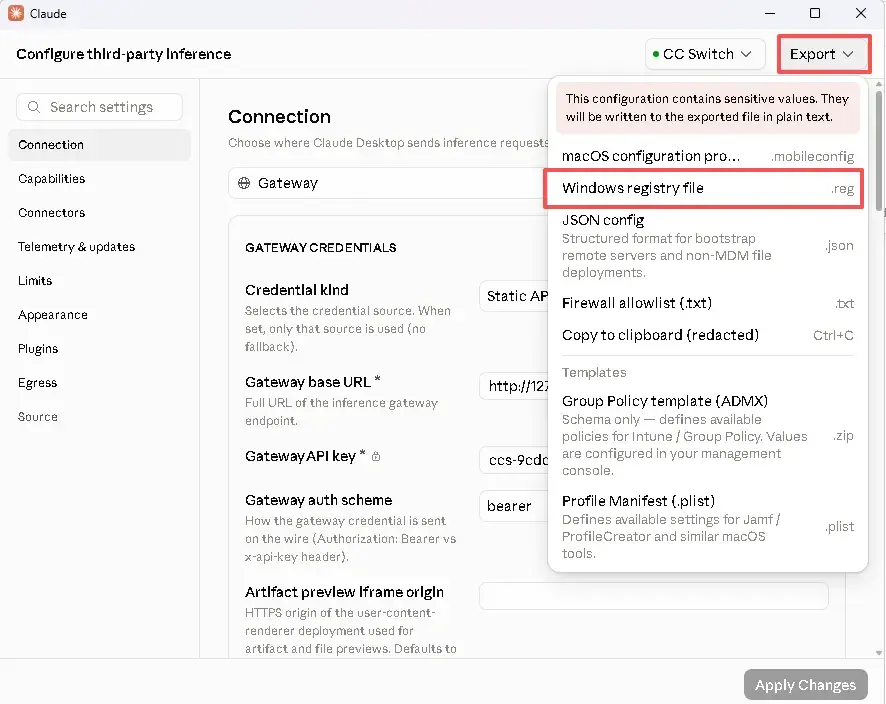886x704 pixels.
Task: Click the Gateway API key field
Action: (x=514, y=460)
